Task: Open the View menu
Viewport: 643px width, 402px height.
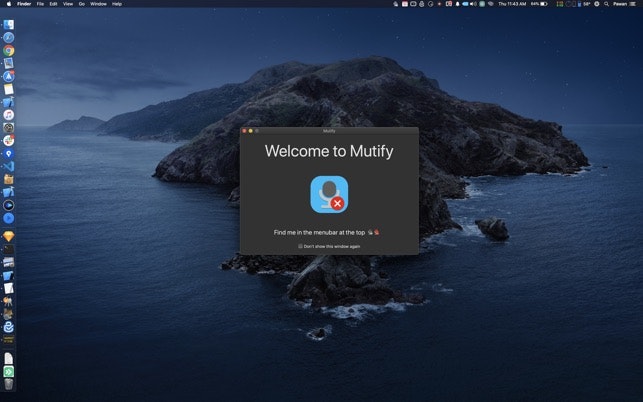Action: [x=68, y=4]
